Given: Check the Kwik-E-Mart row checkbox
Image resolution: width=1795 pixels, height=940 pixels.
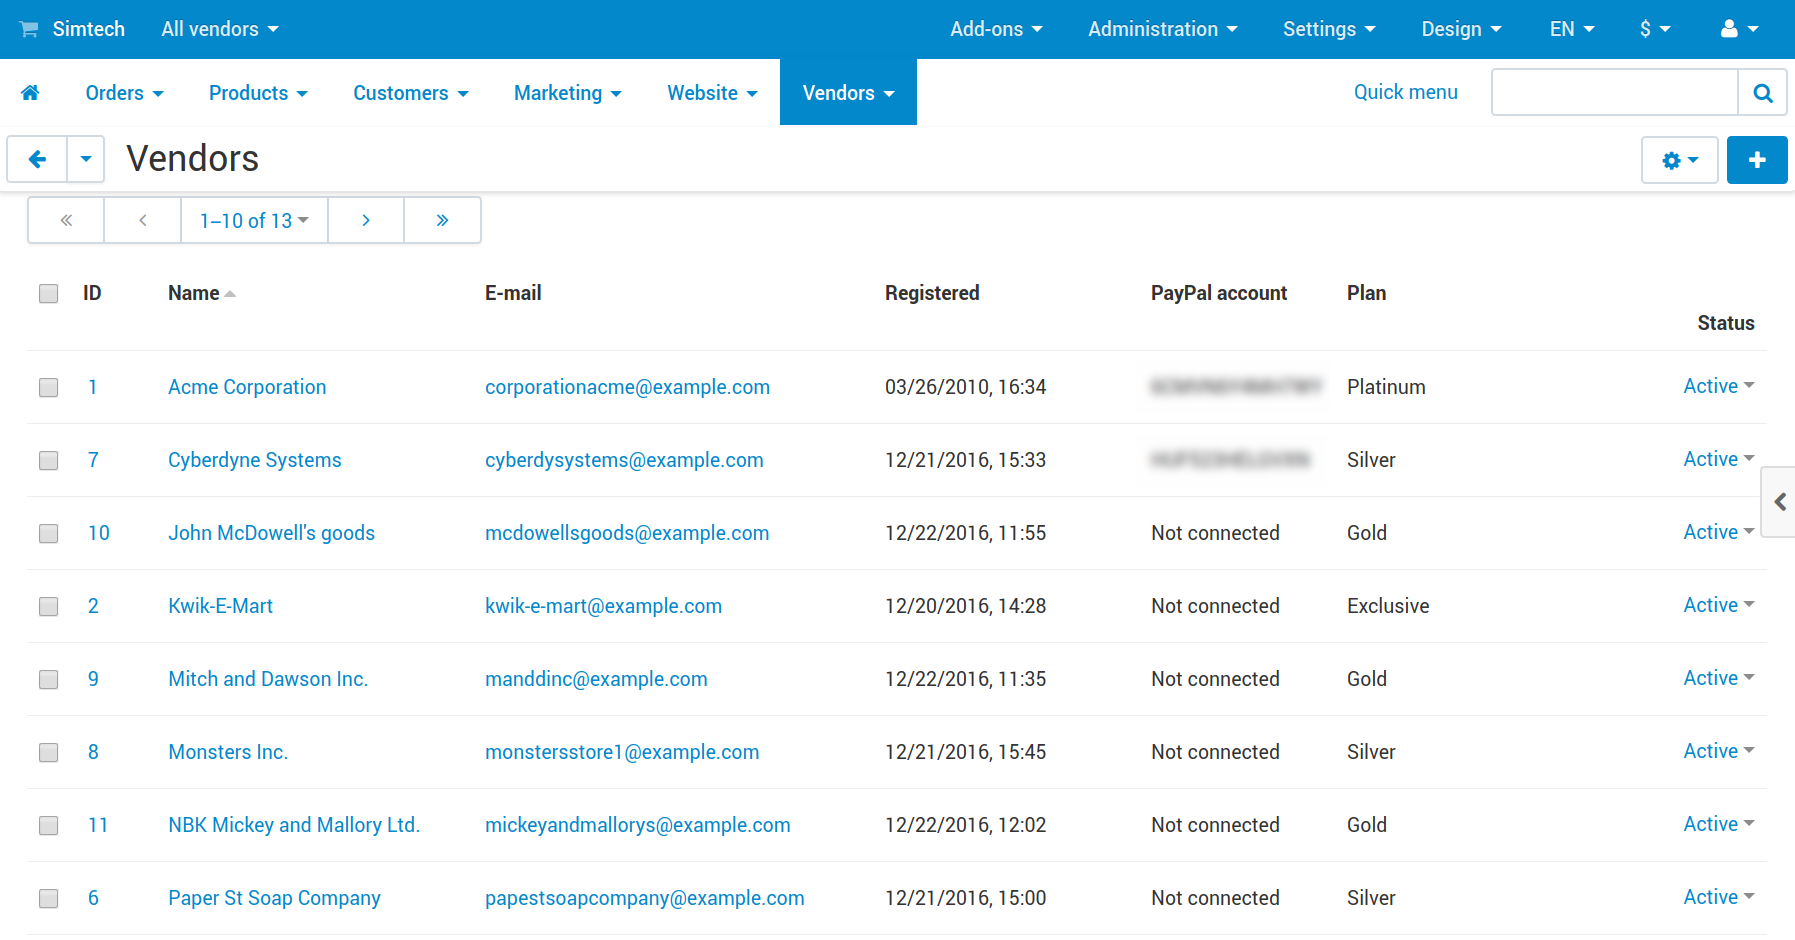Looking at the screenshot, I should 48,606.
